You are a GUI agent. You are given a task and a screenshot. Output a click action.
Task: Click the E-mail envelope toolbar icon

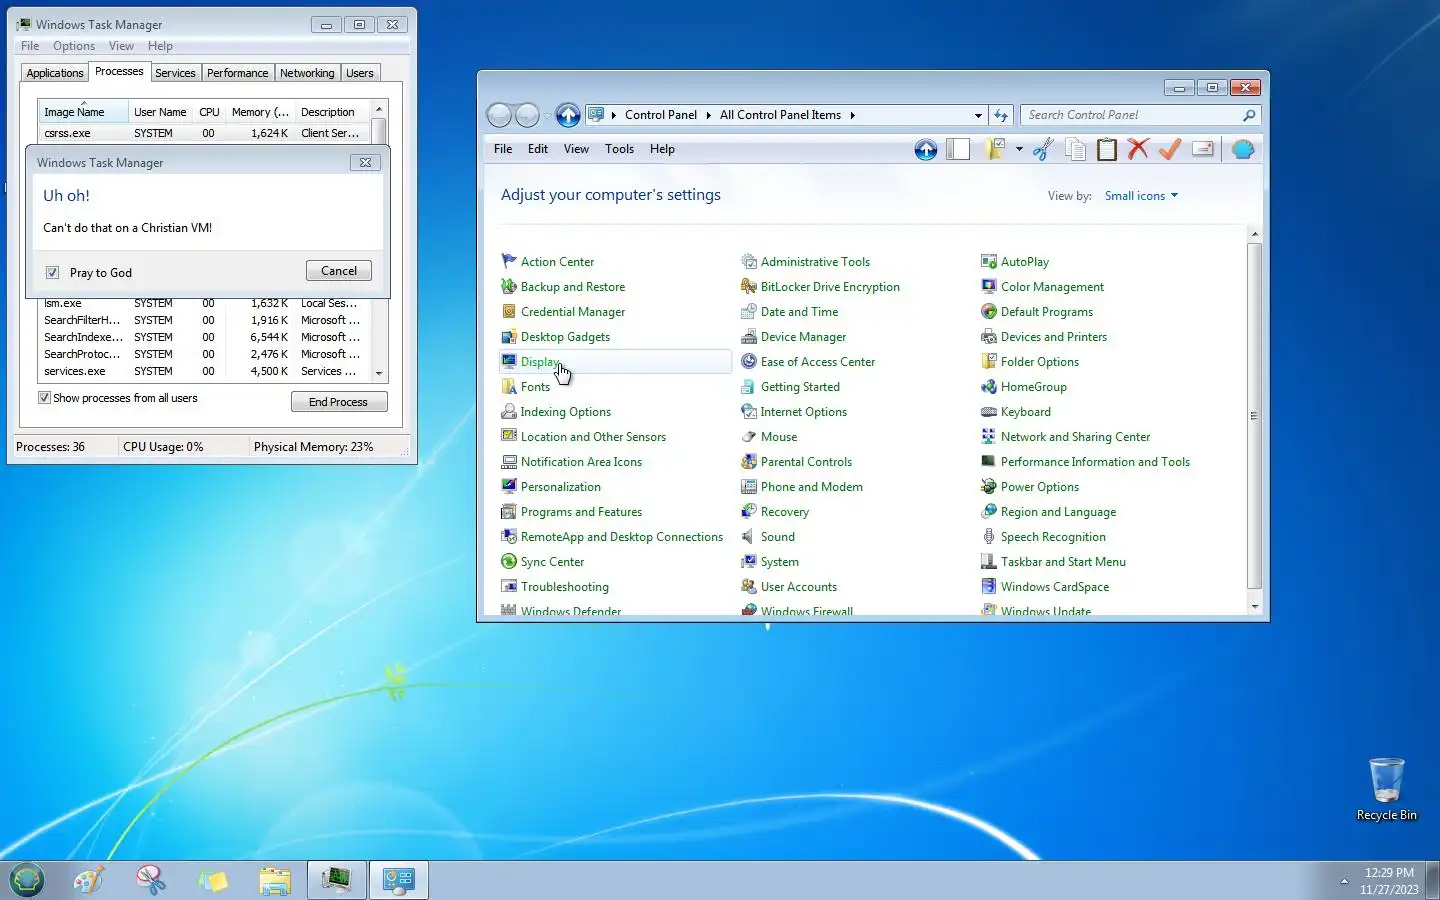point(1203,150)
